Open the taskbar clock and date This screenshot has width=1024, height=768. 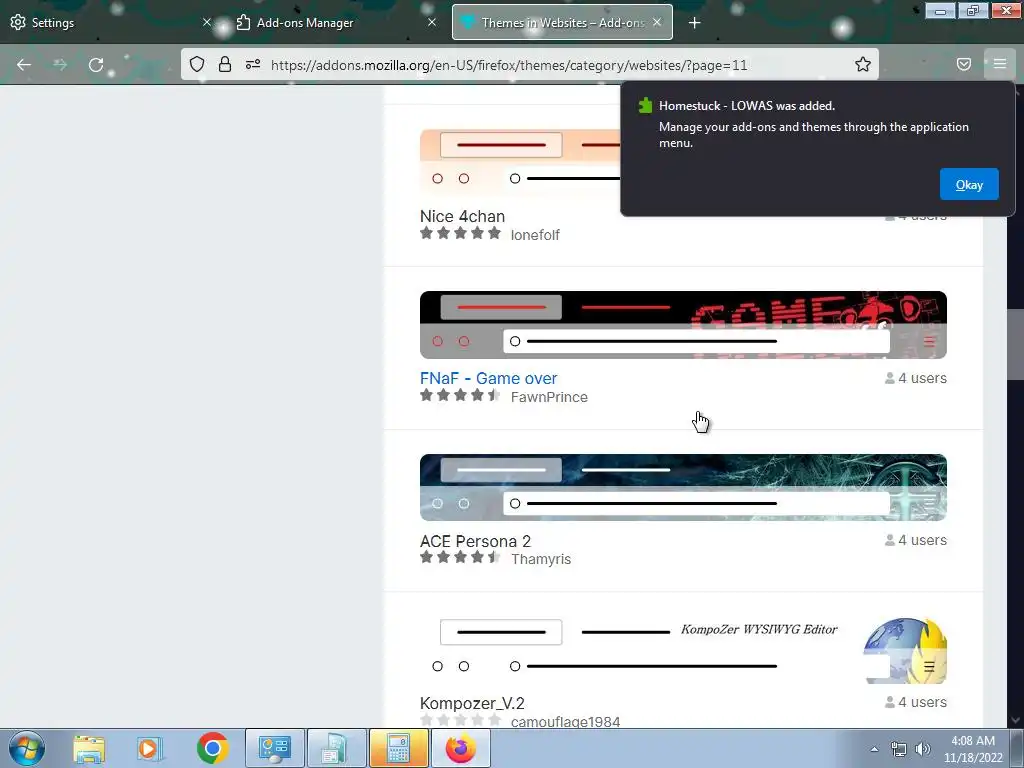[x=972, y=749]
